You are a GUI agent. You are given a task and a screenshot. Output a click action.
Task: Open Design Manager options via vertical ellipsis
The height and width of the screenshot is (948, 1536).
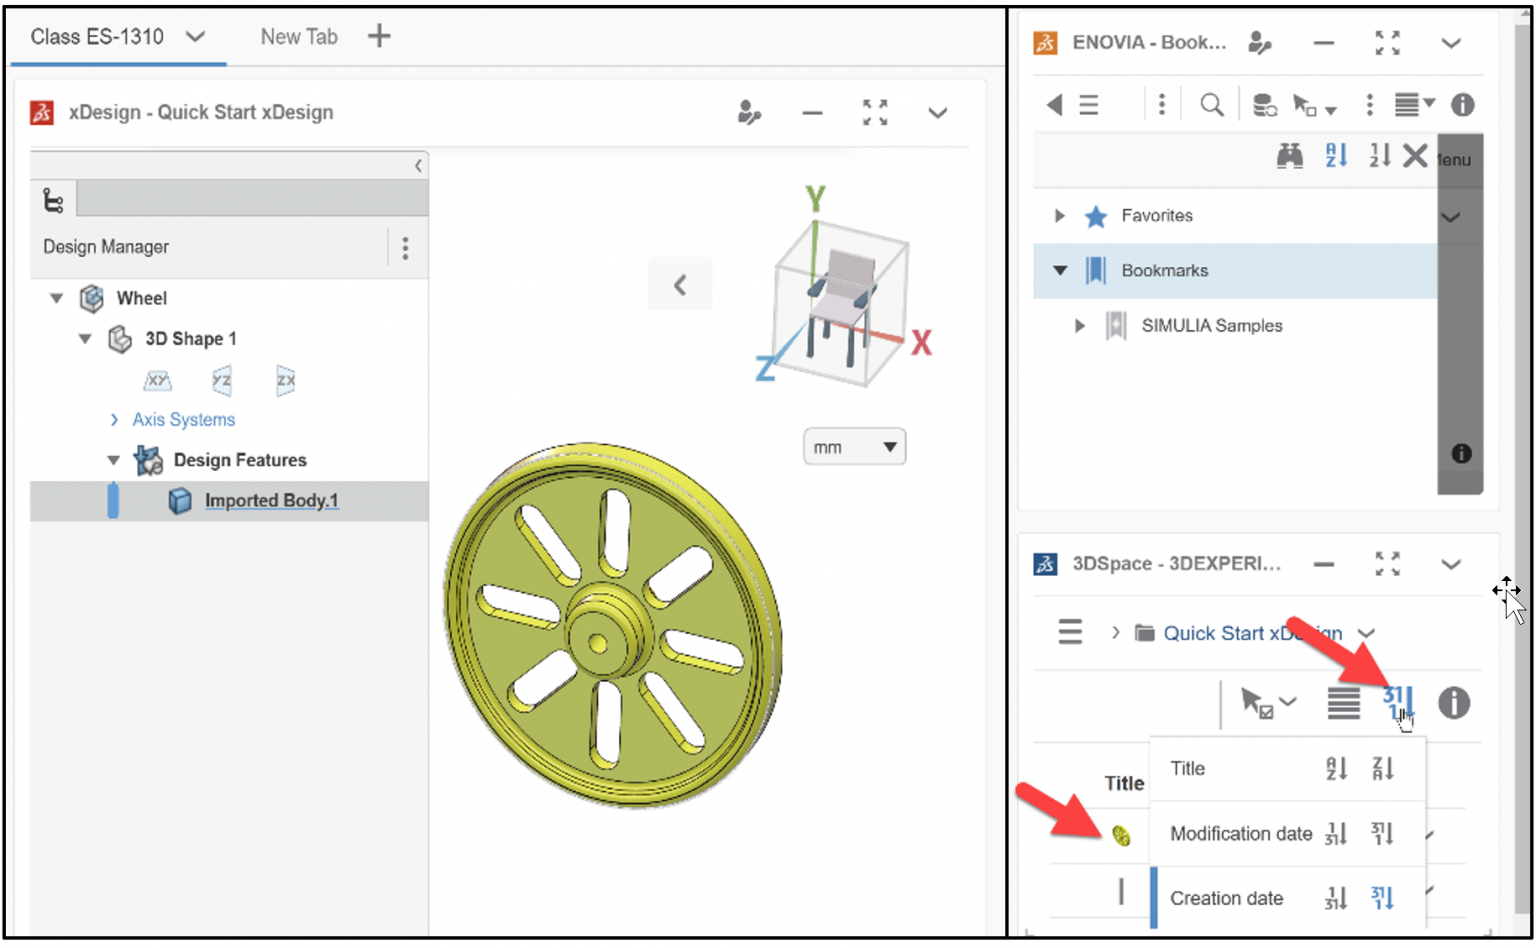pyautogui.click(x=405, y=247)
